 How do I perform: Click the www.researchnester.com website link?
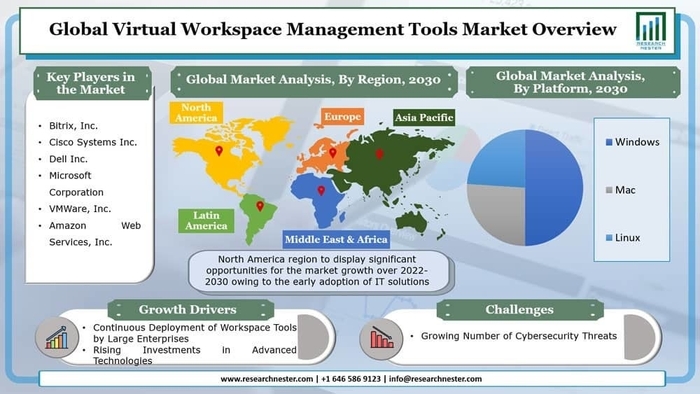click(x=267, y=379)
